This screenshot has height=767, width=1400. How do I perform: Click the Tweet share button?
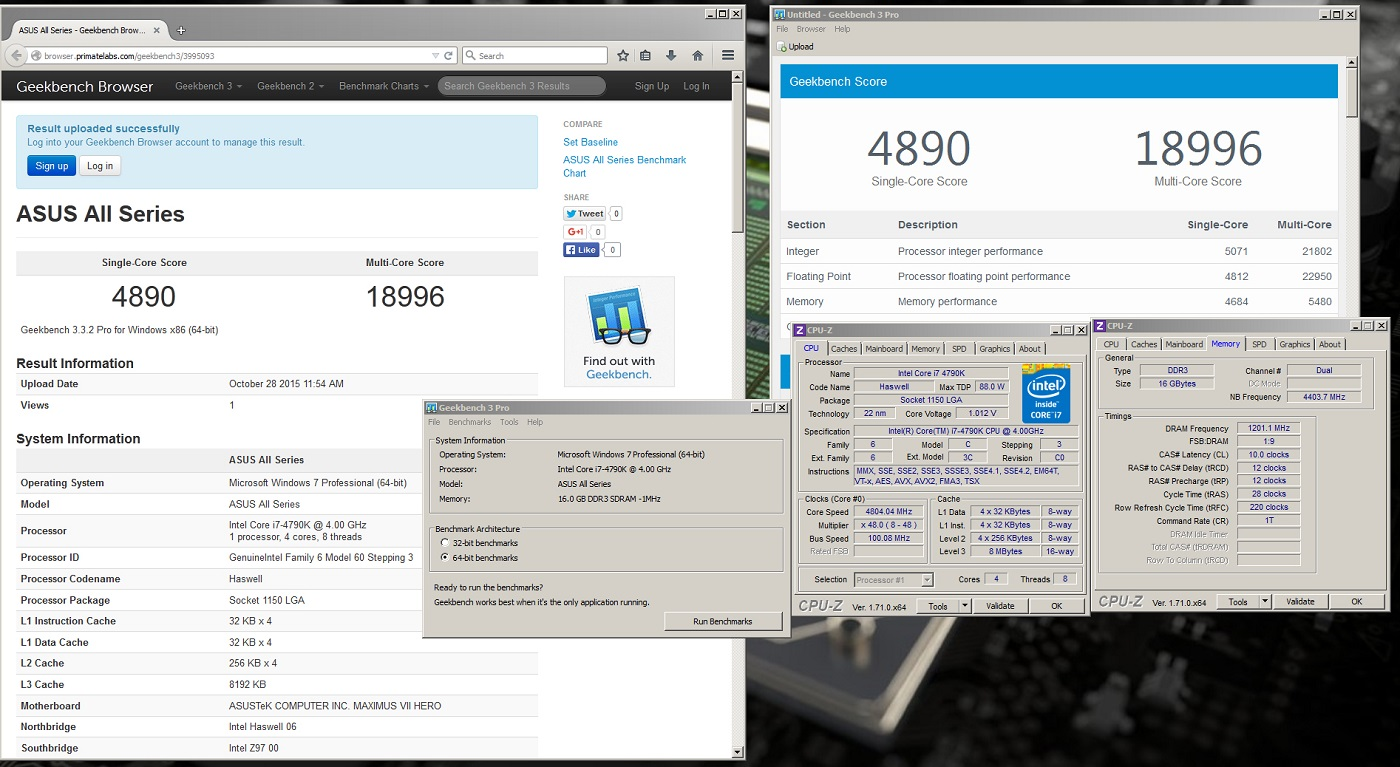(x=585, y=213)
